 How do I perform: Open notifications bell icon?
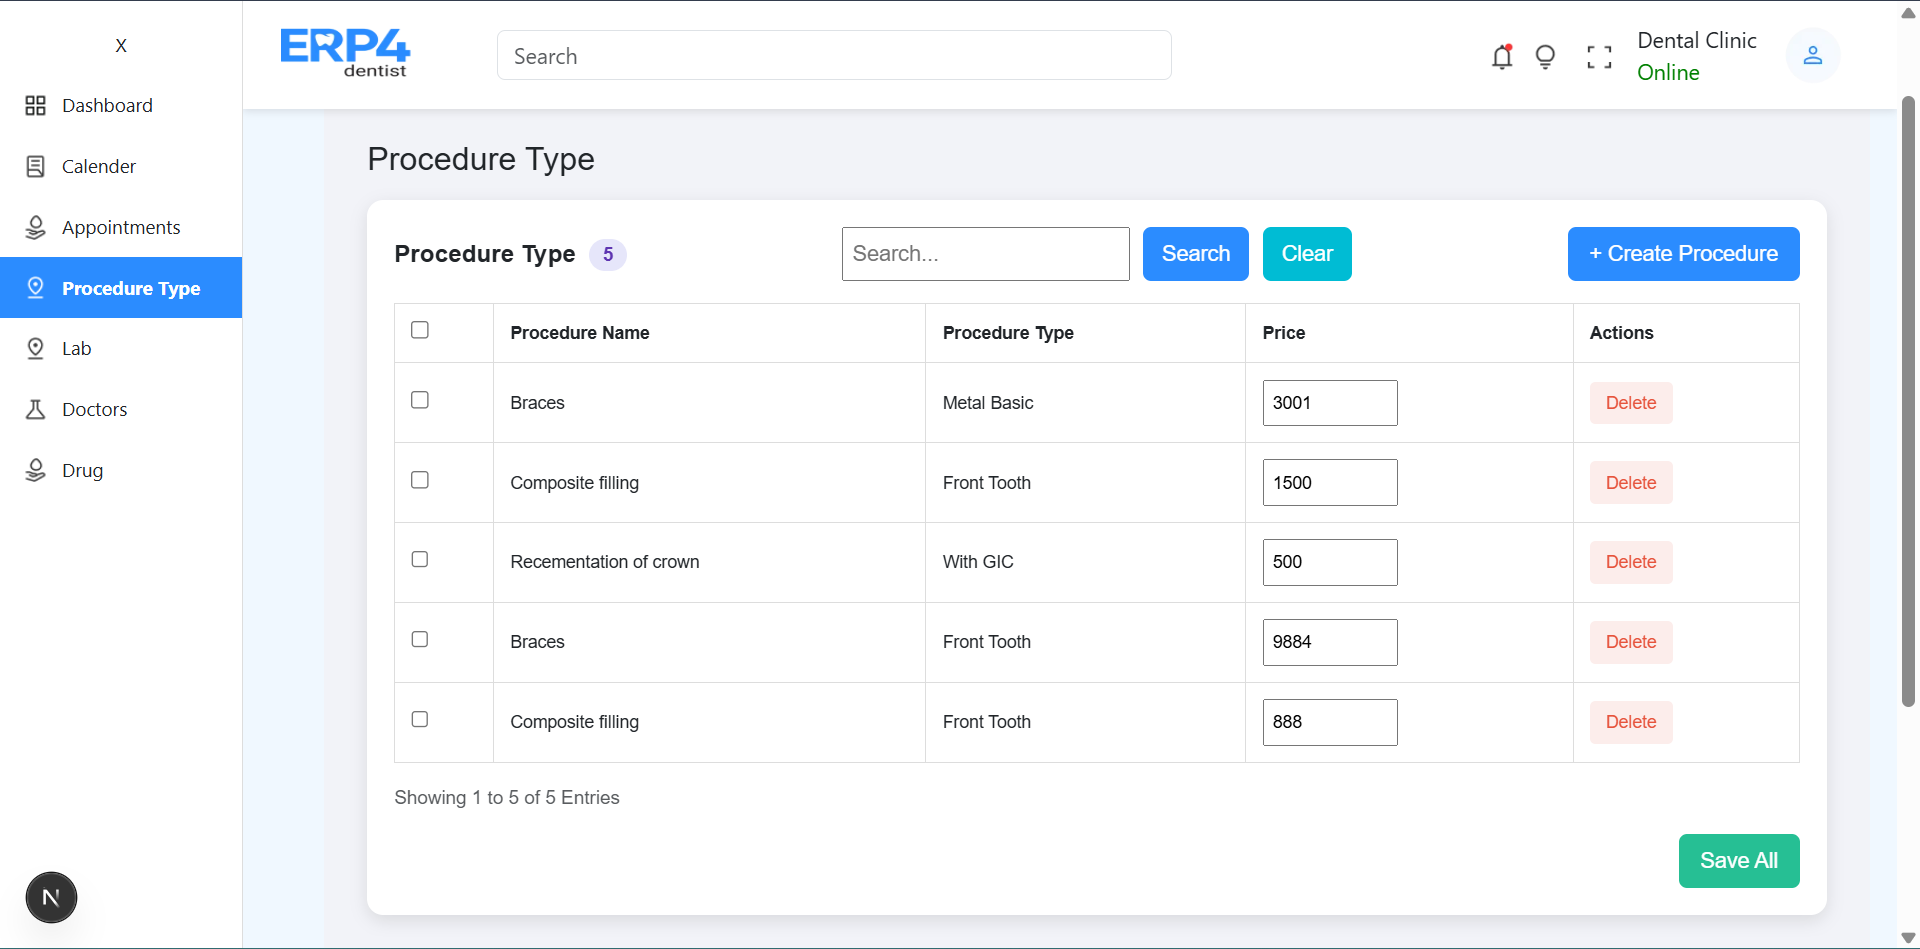pos(1502,57)
